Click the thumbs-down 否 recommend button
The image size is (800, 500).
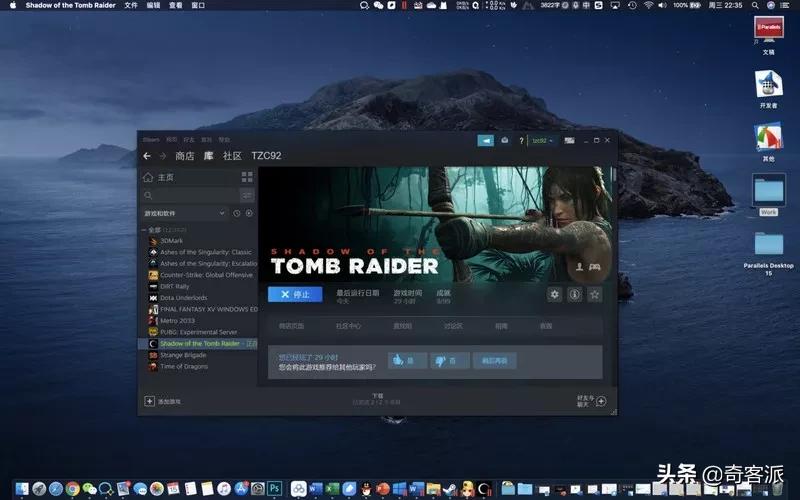tap(449, 360)
